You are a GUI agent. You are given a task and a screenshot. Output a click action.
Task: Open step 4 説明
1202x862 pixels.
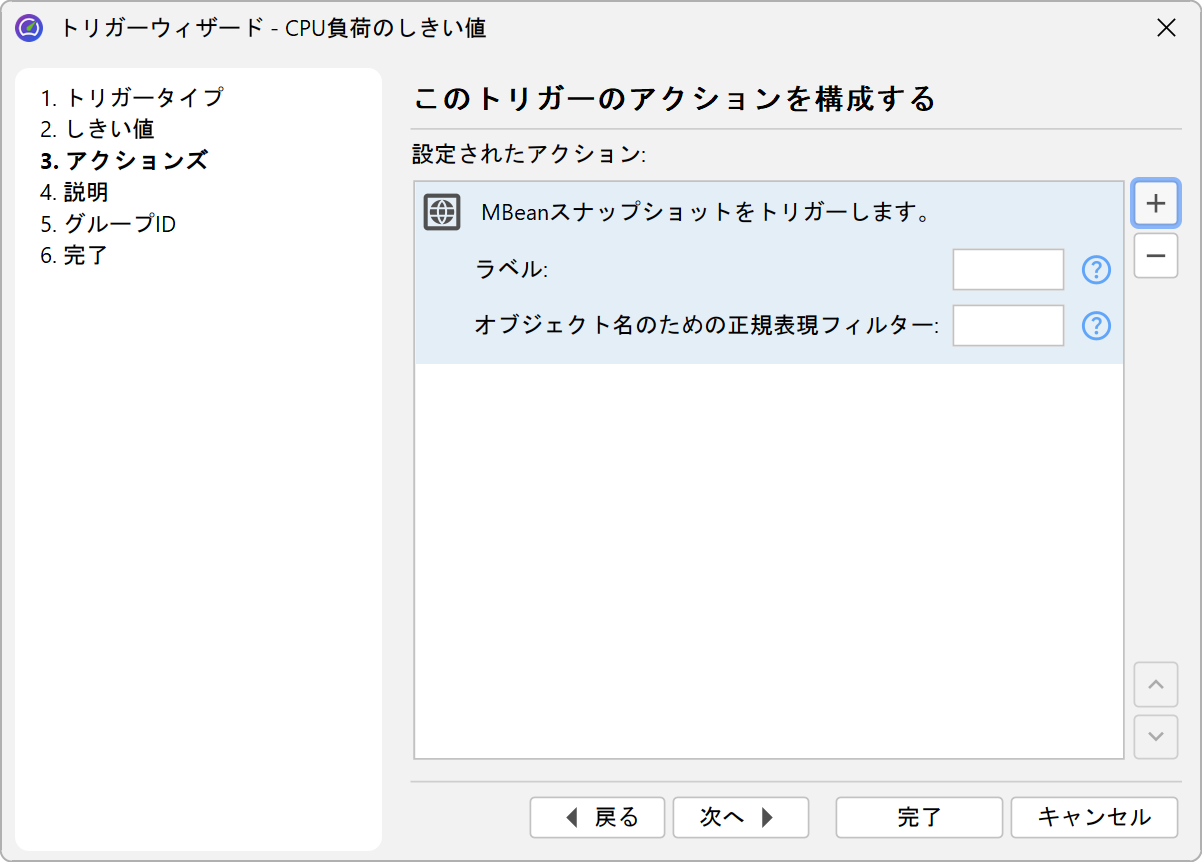74,192
